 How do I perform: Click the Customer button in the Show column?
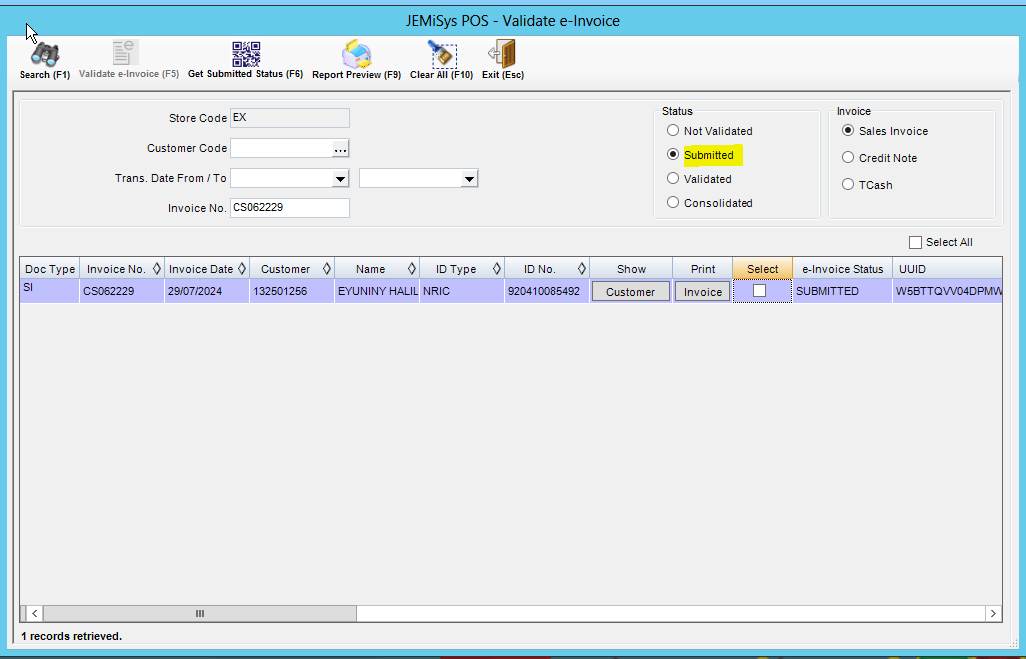click(x=630, y=290)
